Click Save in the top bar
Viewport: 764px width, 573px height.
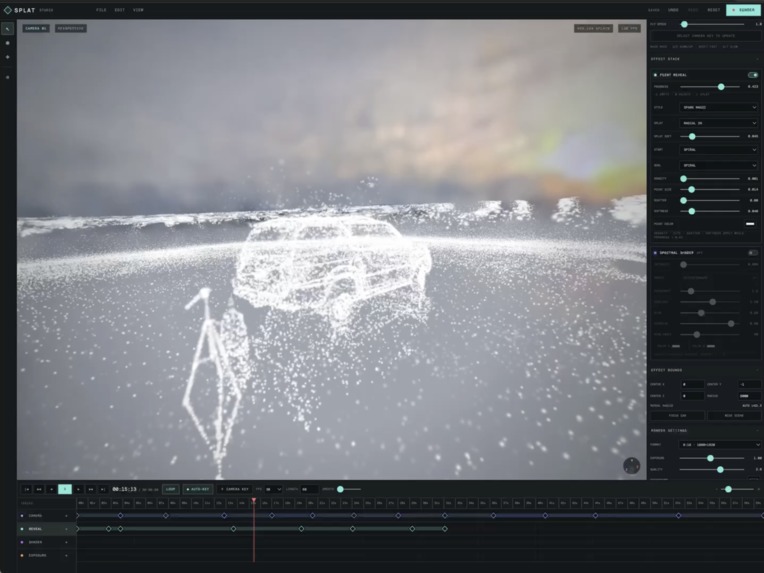654,10
